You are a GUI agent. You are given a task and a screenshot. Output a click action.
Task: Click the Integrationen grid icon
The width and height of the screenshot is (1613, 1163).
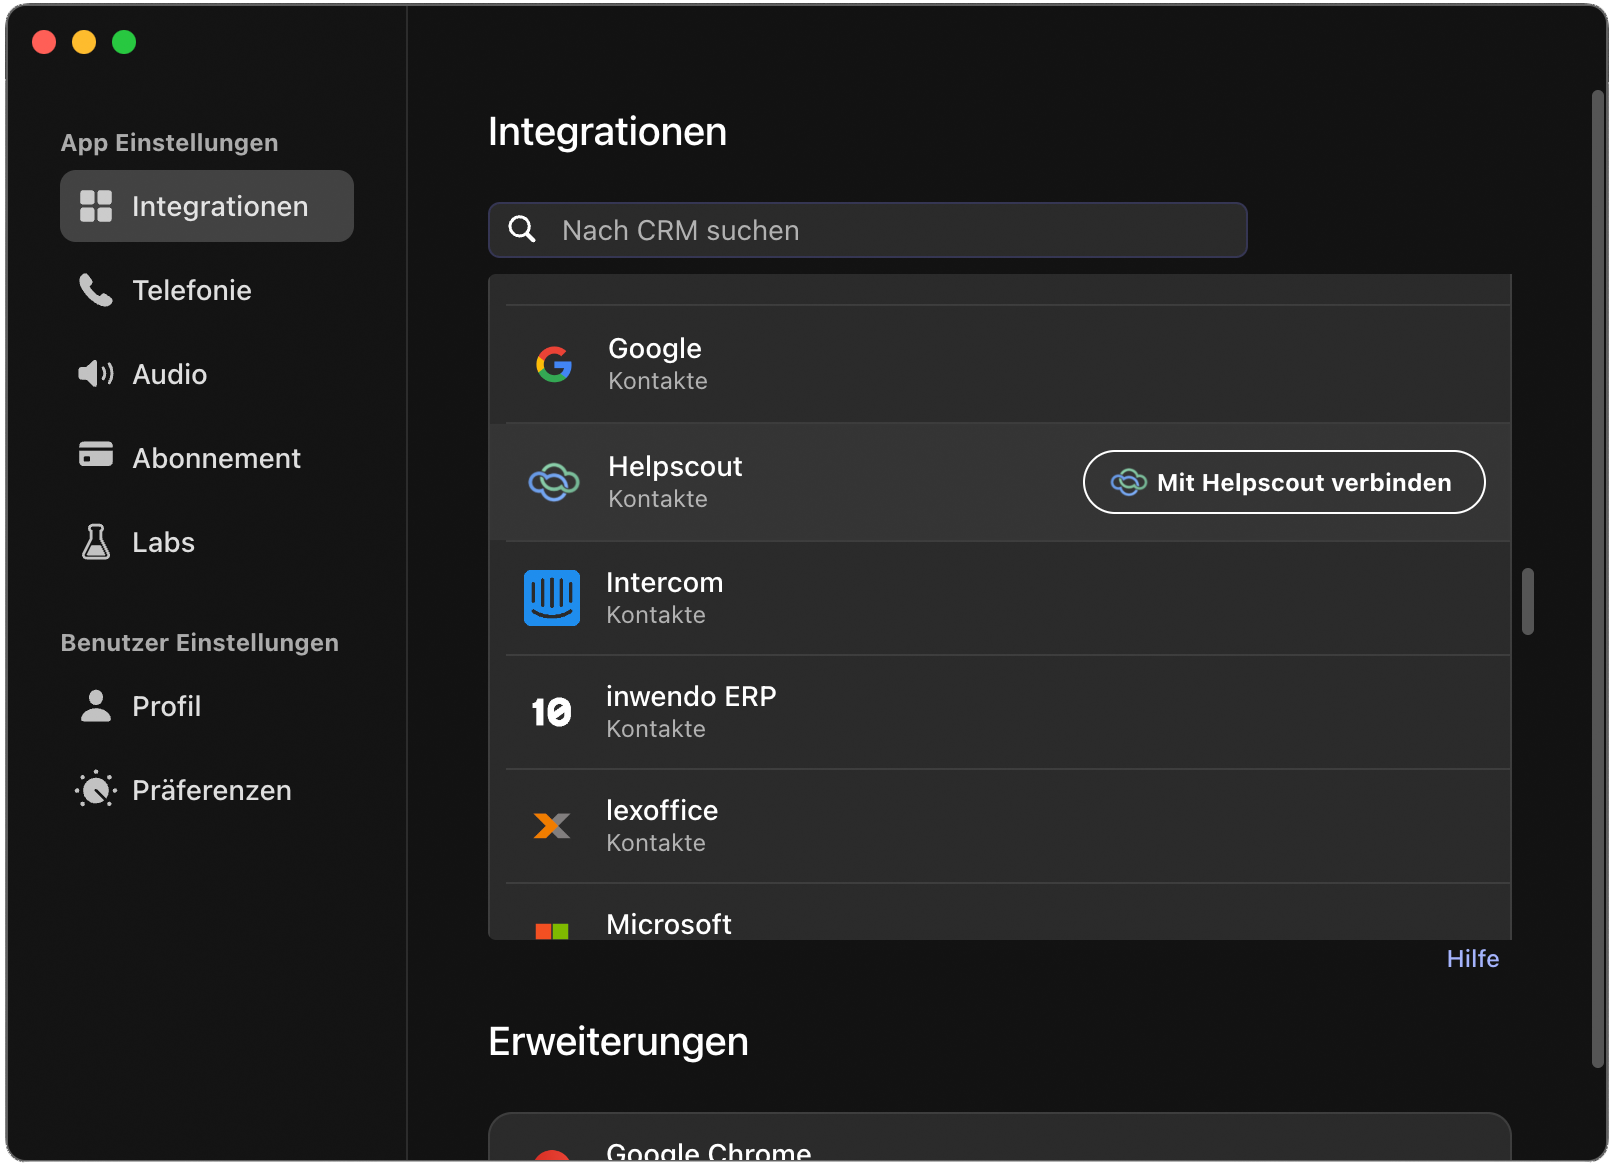click(x=96, y=206)
